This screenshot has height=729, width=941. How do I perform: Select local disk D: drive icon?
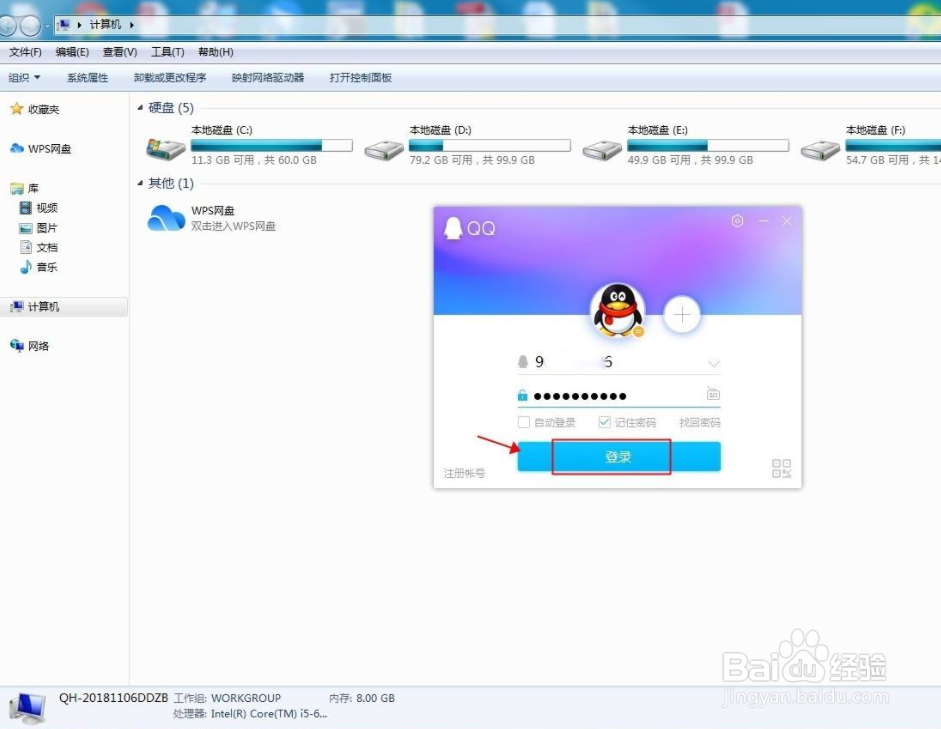(x=384, y=150)
